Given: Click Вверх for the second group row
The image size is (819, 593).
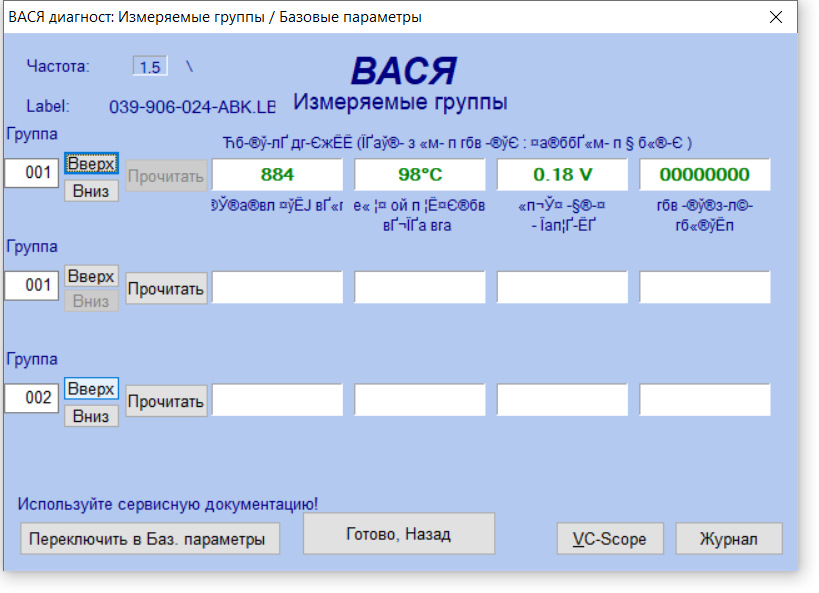Looking at the screenshot, I should point(91,276).
